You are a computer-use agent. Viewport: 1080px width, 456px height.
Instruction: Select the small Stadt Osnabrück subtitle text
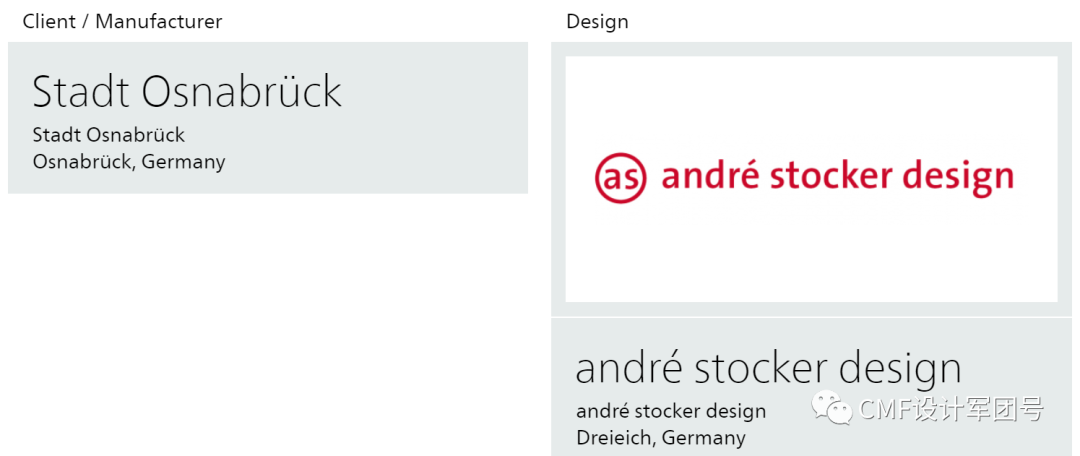(108, 135)
